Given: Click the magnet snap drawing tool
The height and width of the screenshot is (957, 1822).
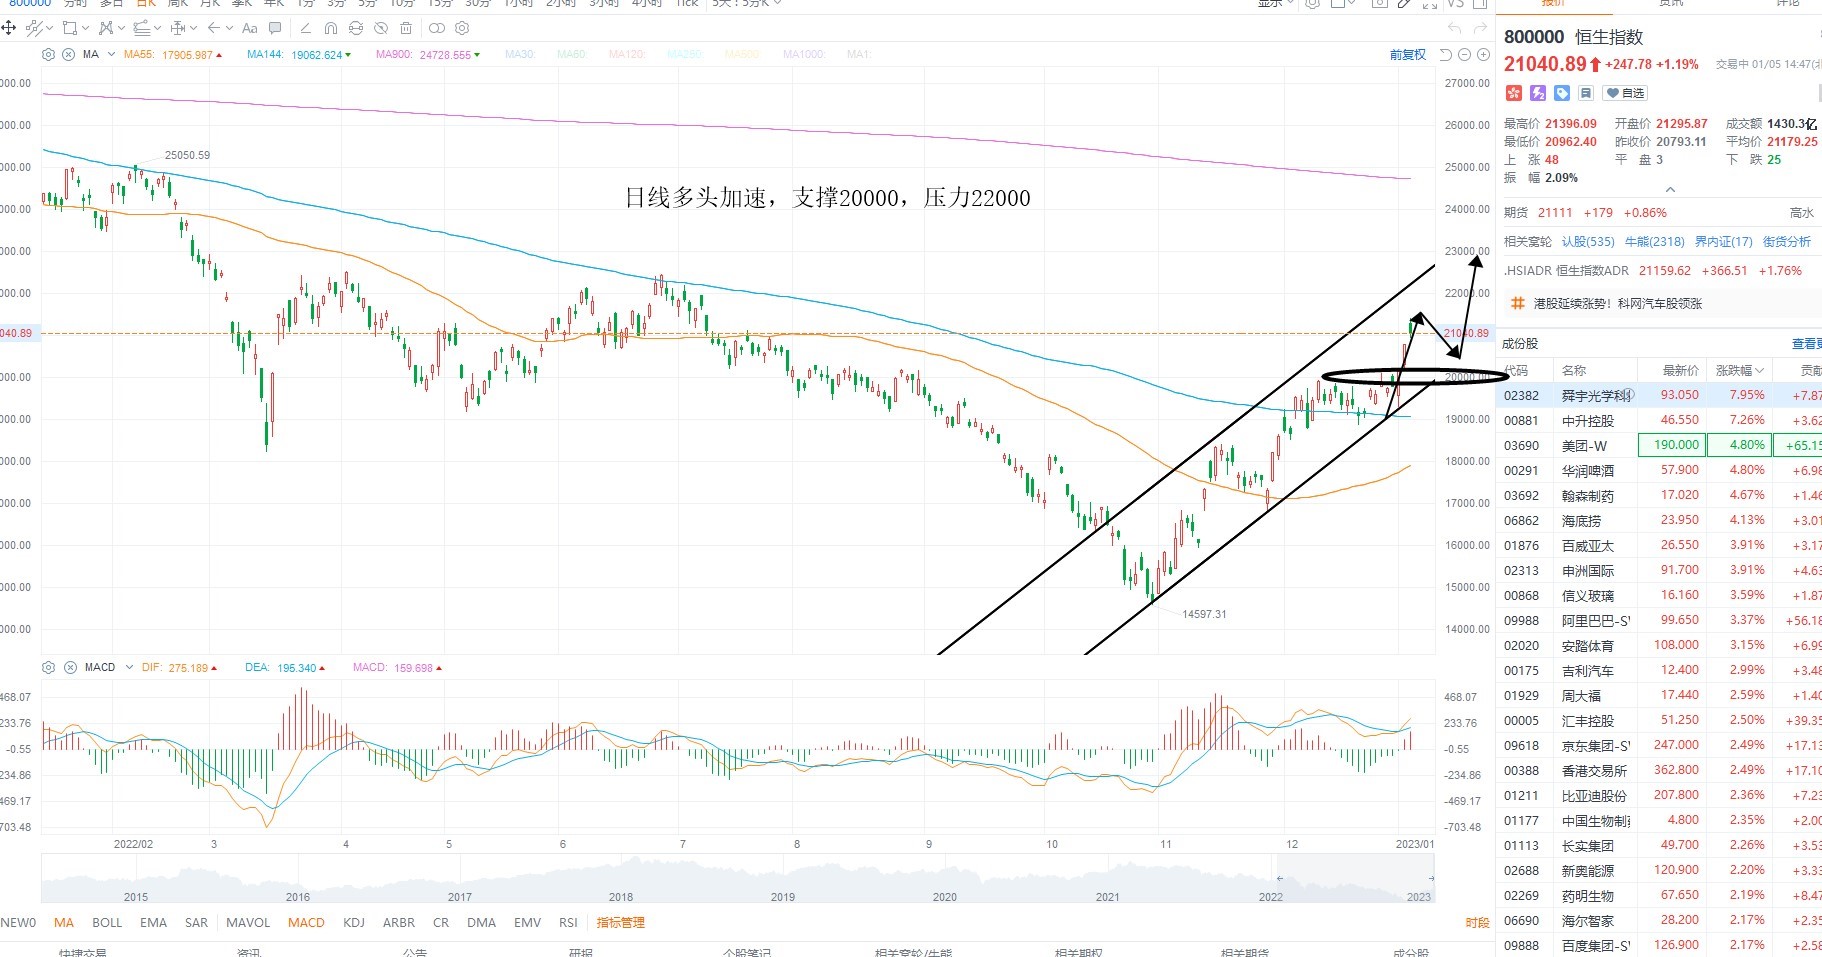Looking at the screenshot, I should pos(331,28).
